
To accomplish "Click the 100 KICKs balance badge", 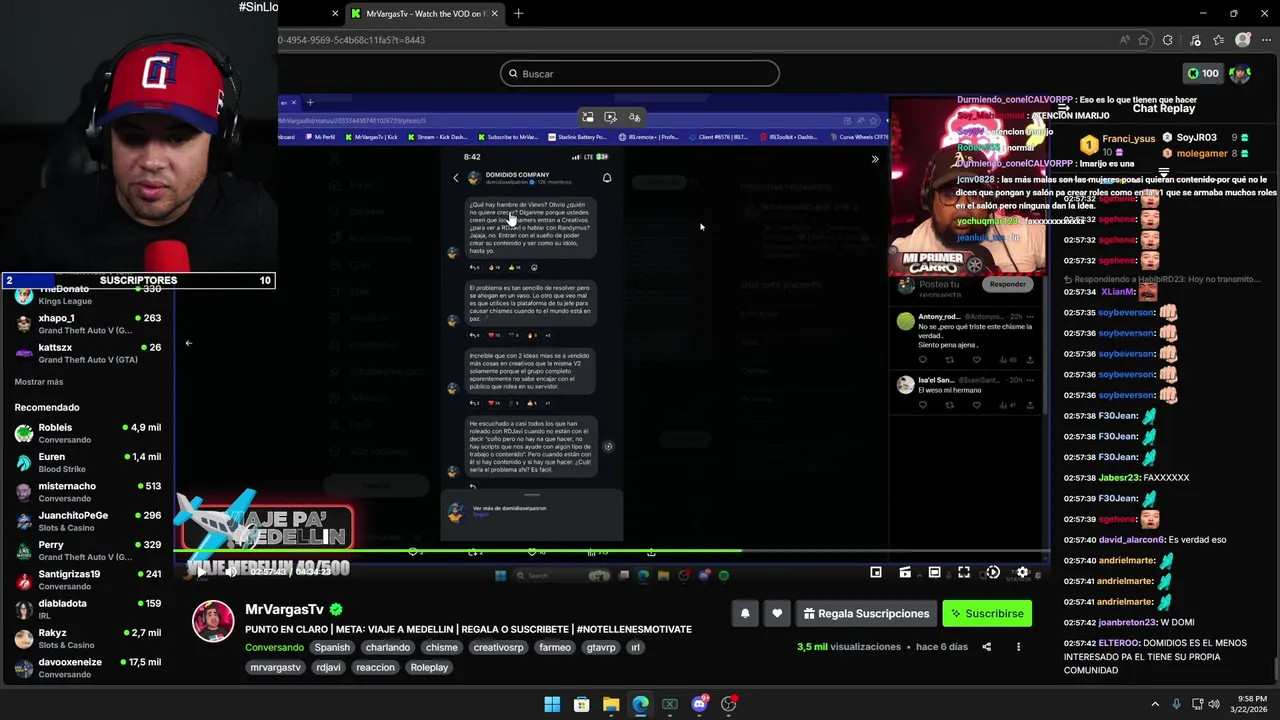I will [1203, 73].
